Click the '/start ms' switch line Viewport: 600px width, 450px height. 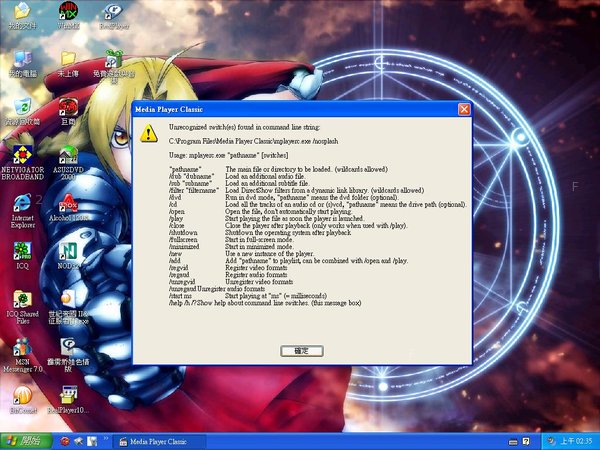(248, 296)
